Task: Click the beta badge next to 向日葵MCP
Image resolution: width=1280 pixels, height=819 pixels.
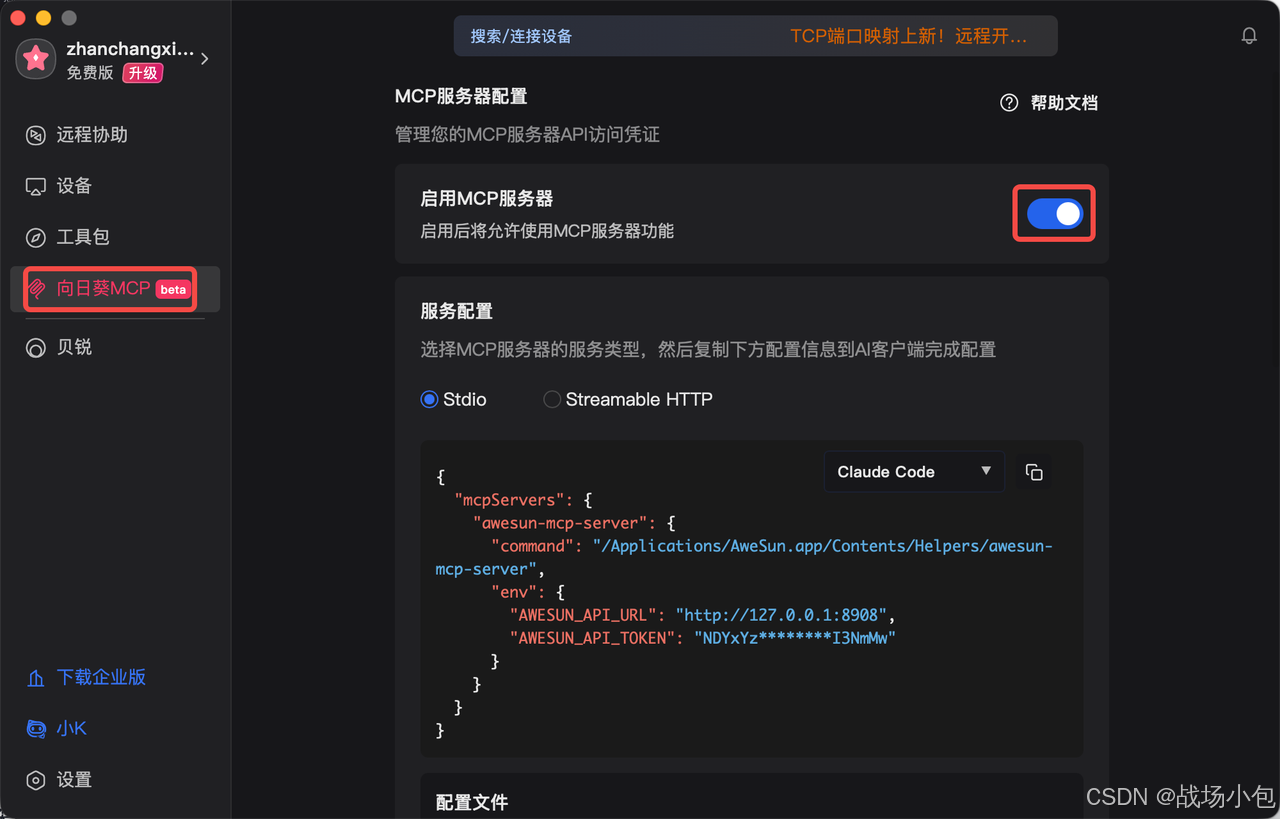Action: [173, 289]
